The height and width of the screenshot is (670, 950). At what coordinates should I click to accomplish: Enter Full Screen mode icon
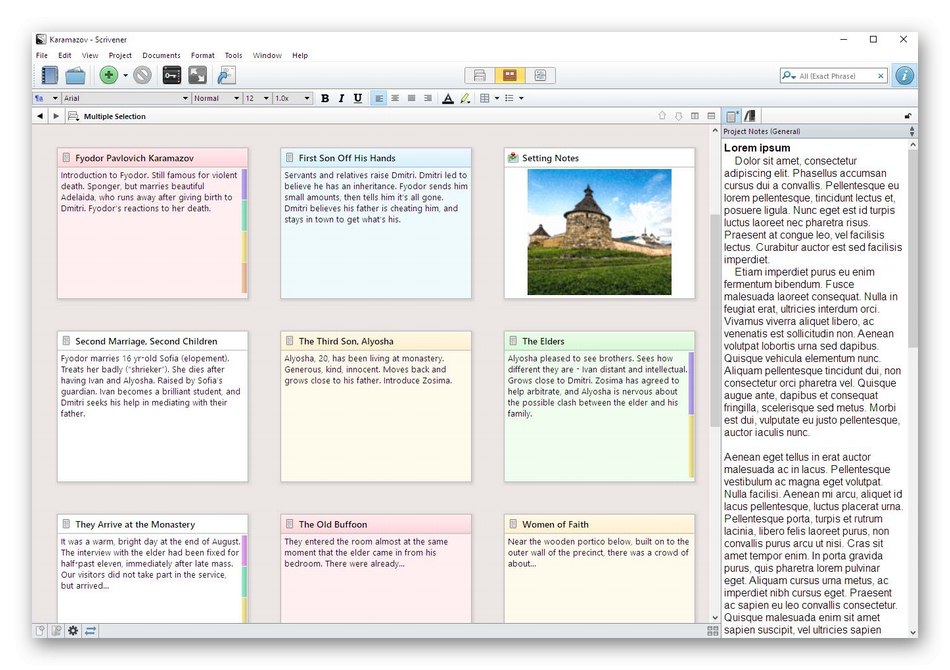point(198,75)
